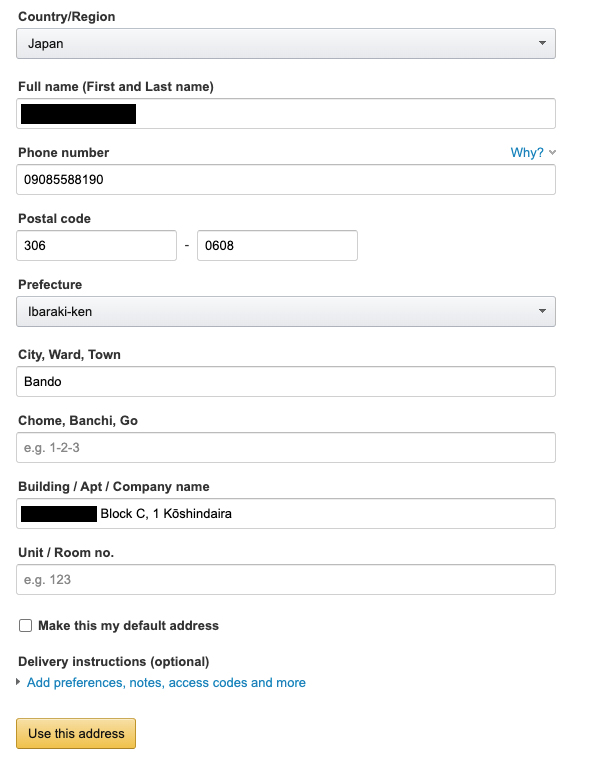
Task: Expand the chevron beside Why?
Action: (552, 153)
